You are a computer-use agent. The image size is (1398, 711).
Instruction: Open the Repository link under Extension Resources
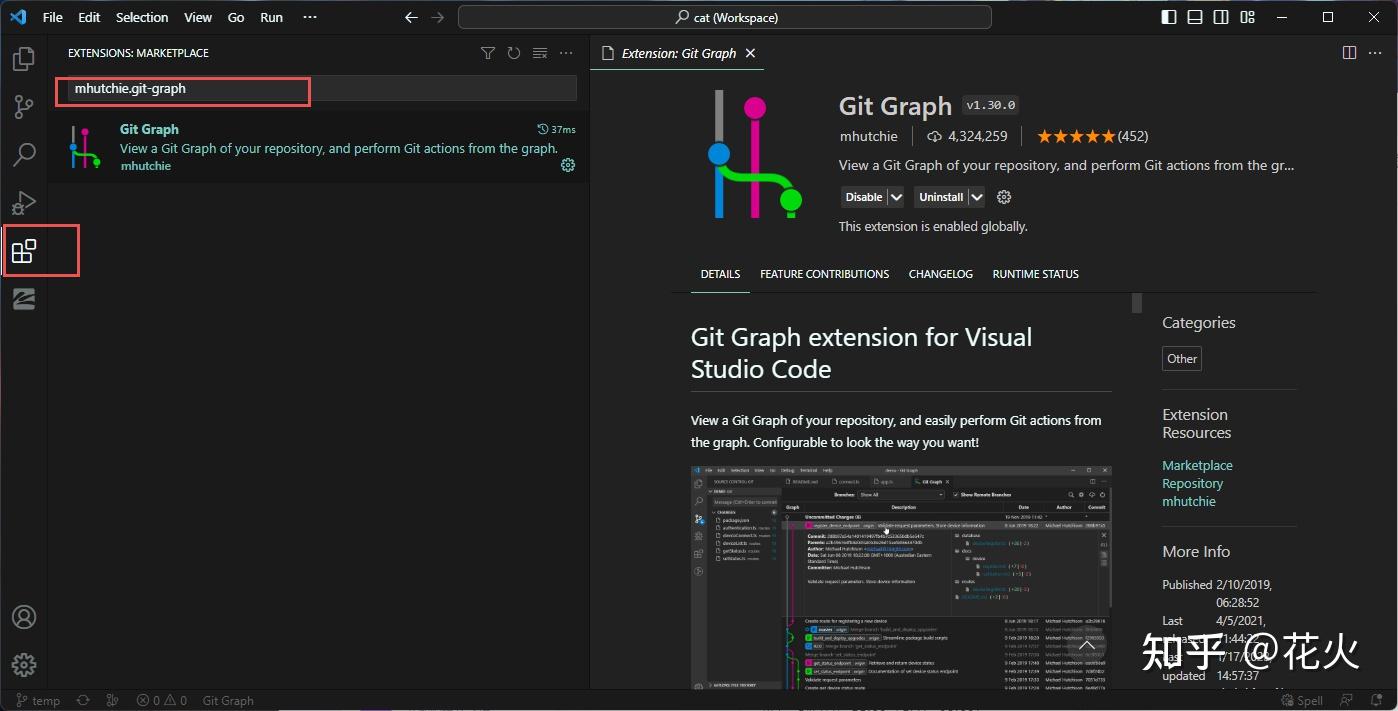[1192, 483]
